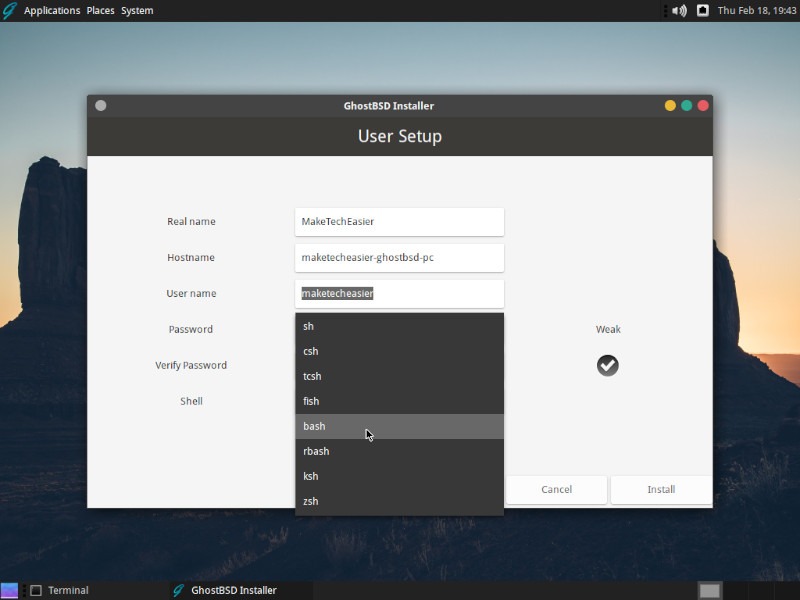800x600 pixels.
Task: Click inside the Hostname input field
Action: point(398,257)
